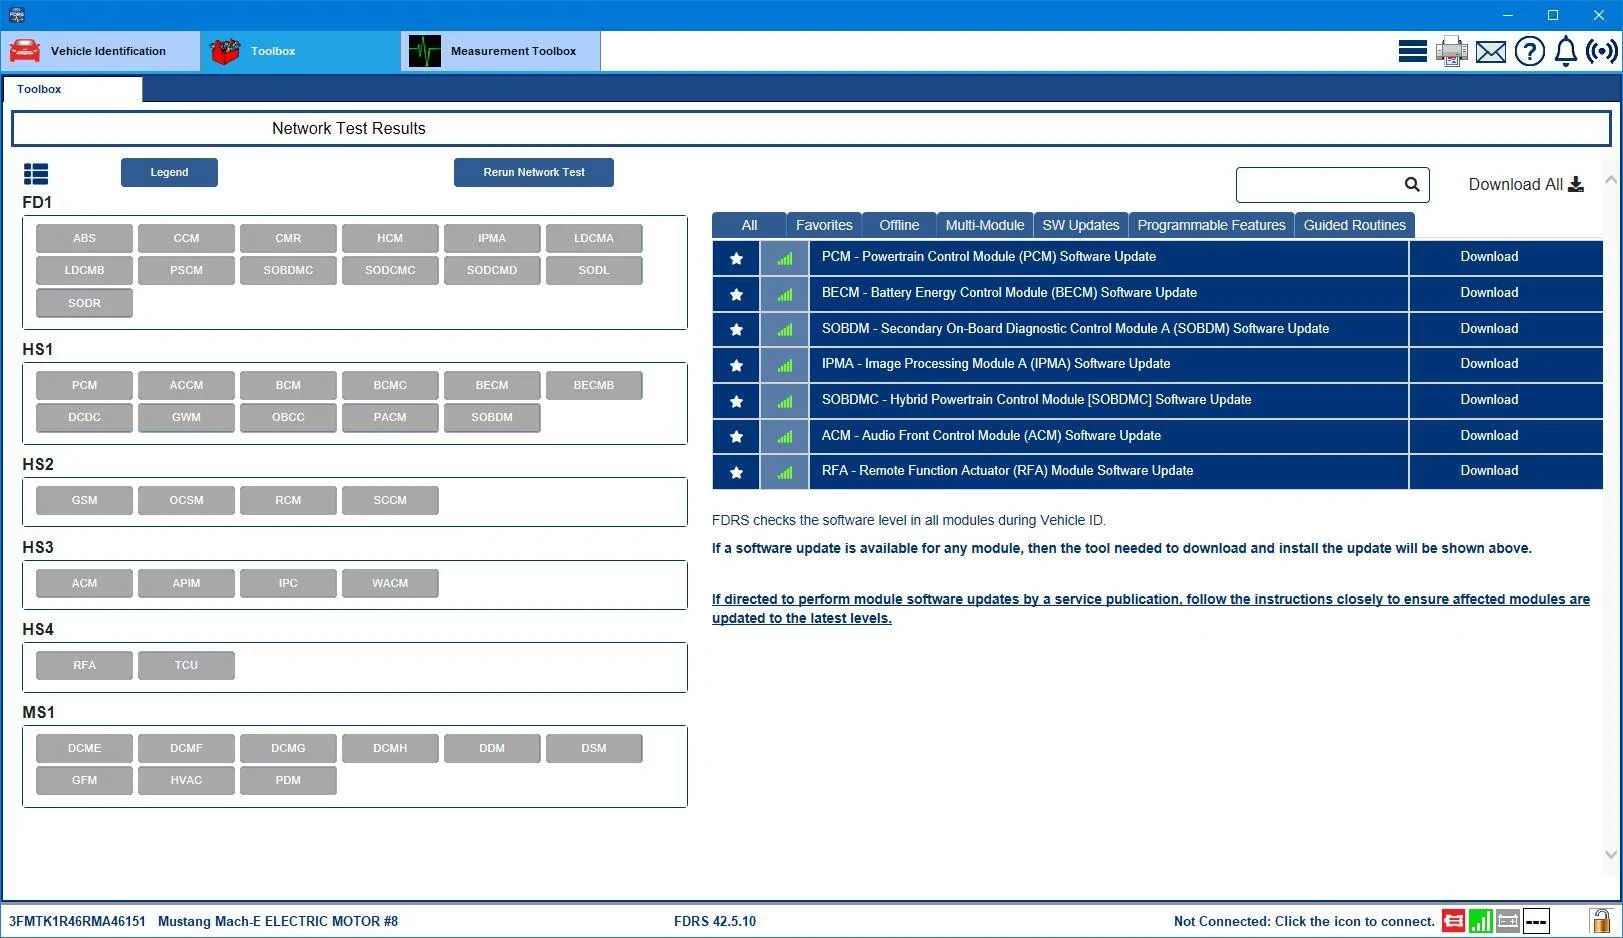Click Rerun Network Test button
The width and height of the screenshot is (1623, 938).
(x=534, y=172)
